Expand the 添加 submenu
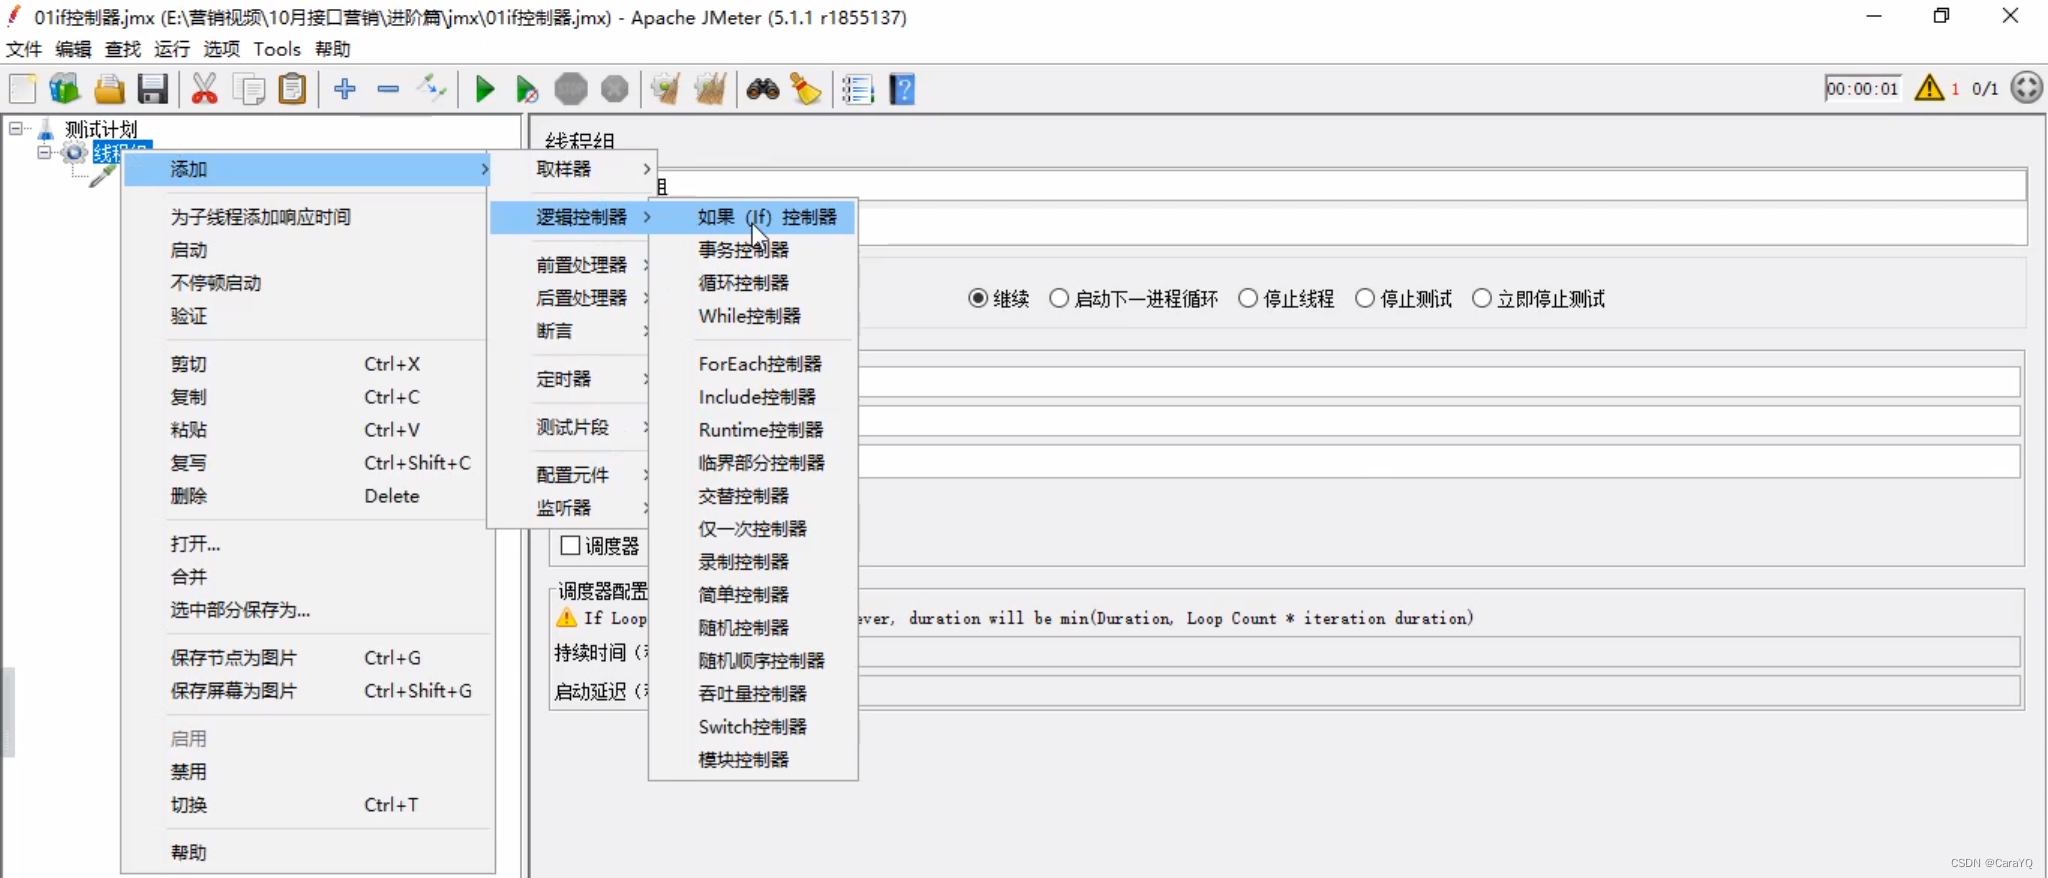 click(308, 169)
